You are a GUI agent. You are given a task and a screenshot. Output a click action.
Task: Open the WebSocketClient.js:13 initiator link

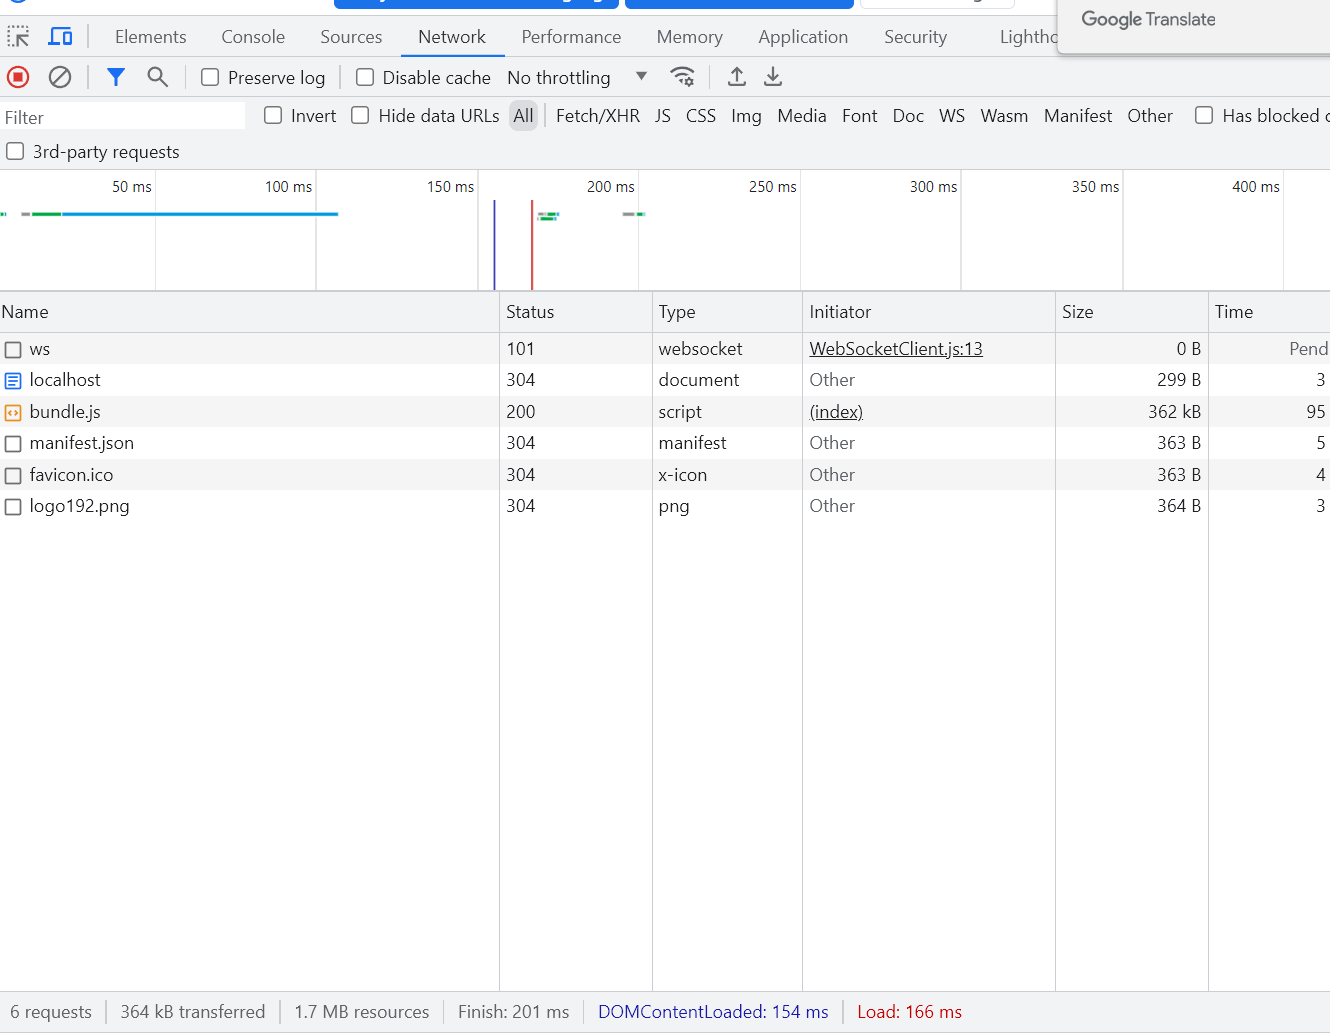[x=896, y=349]
